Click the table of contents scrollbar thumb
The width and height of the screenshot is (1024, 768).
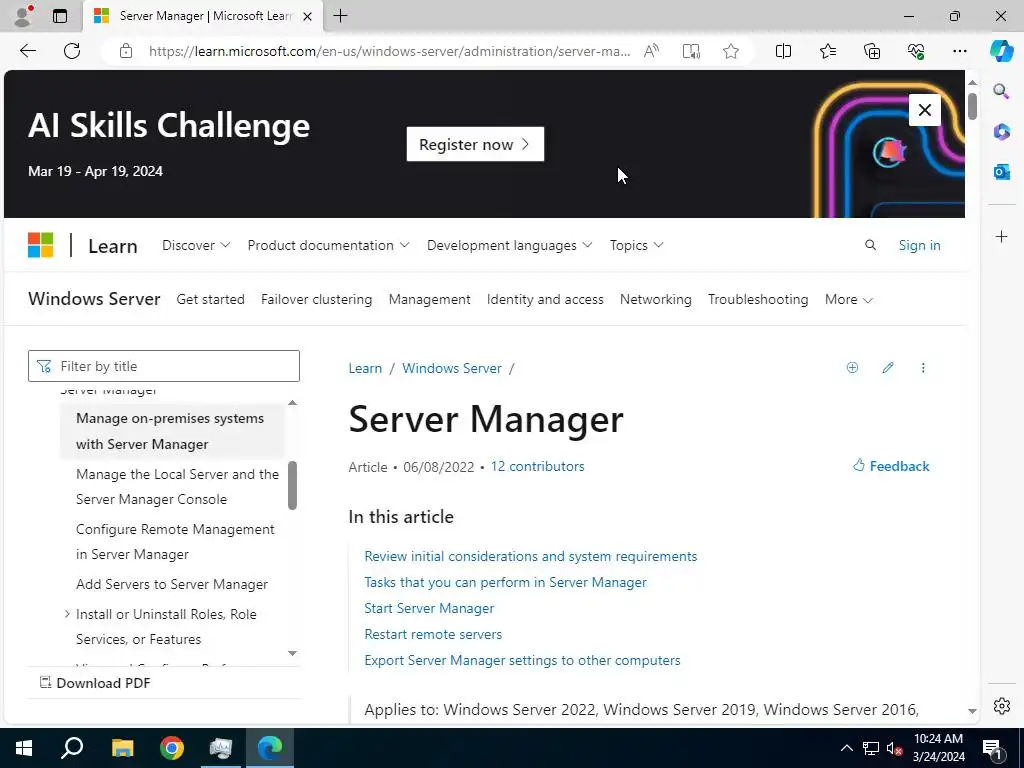pyautogui.click(x=293, y=485)
